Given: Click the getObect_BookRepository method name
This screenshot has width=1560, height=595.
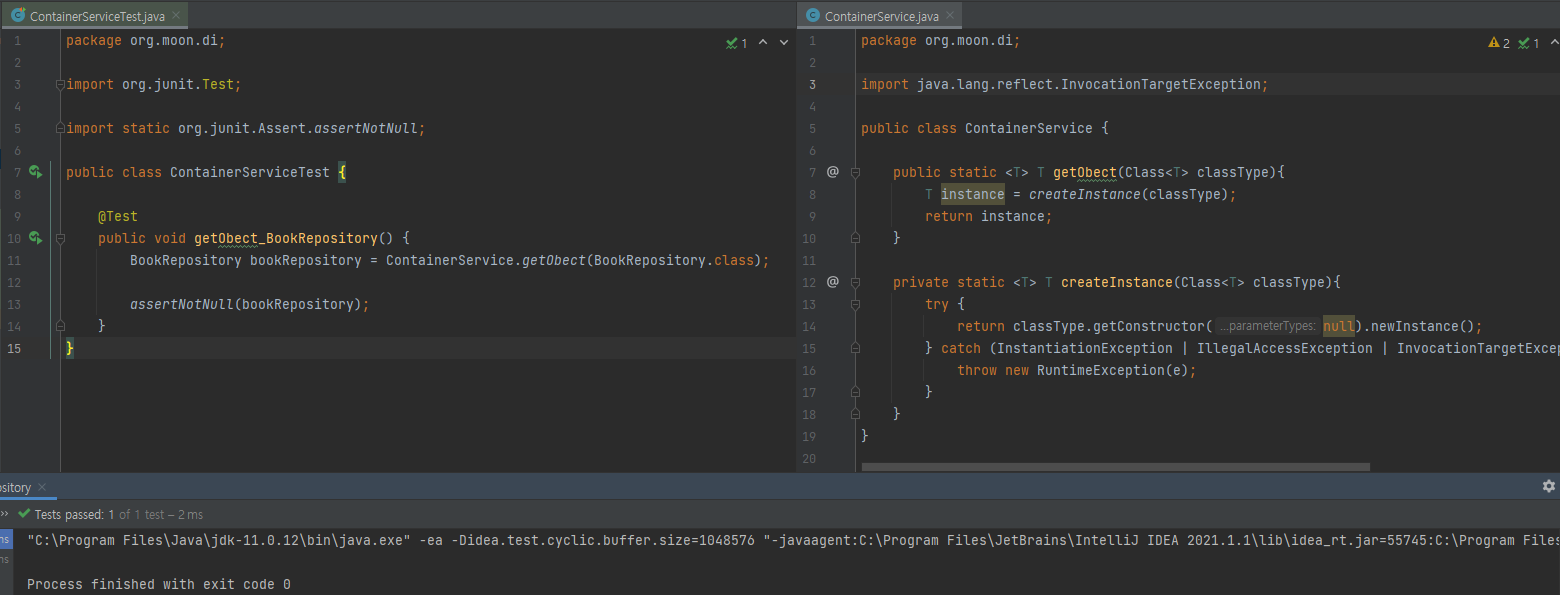Looking at the screenshot, I should pos(286,238).
